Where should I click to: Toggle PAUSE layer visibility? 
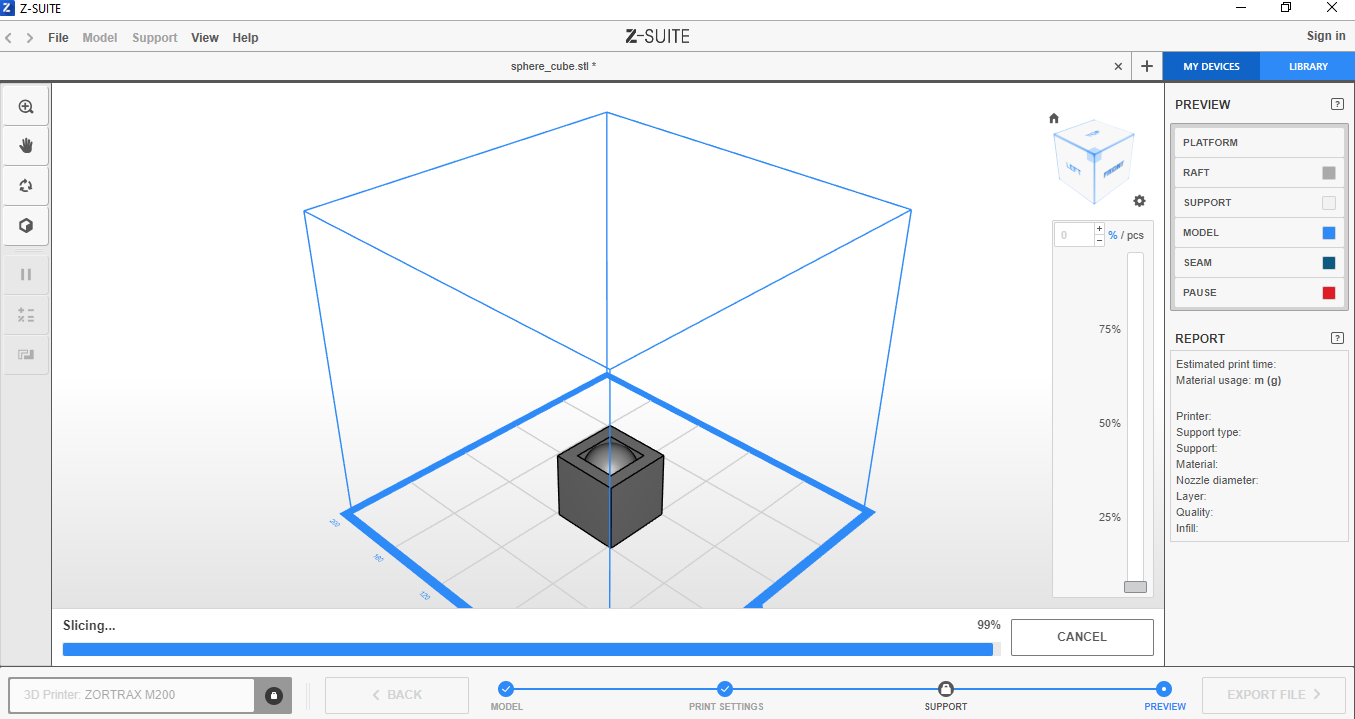click(x=1259, y=293)
